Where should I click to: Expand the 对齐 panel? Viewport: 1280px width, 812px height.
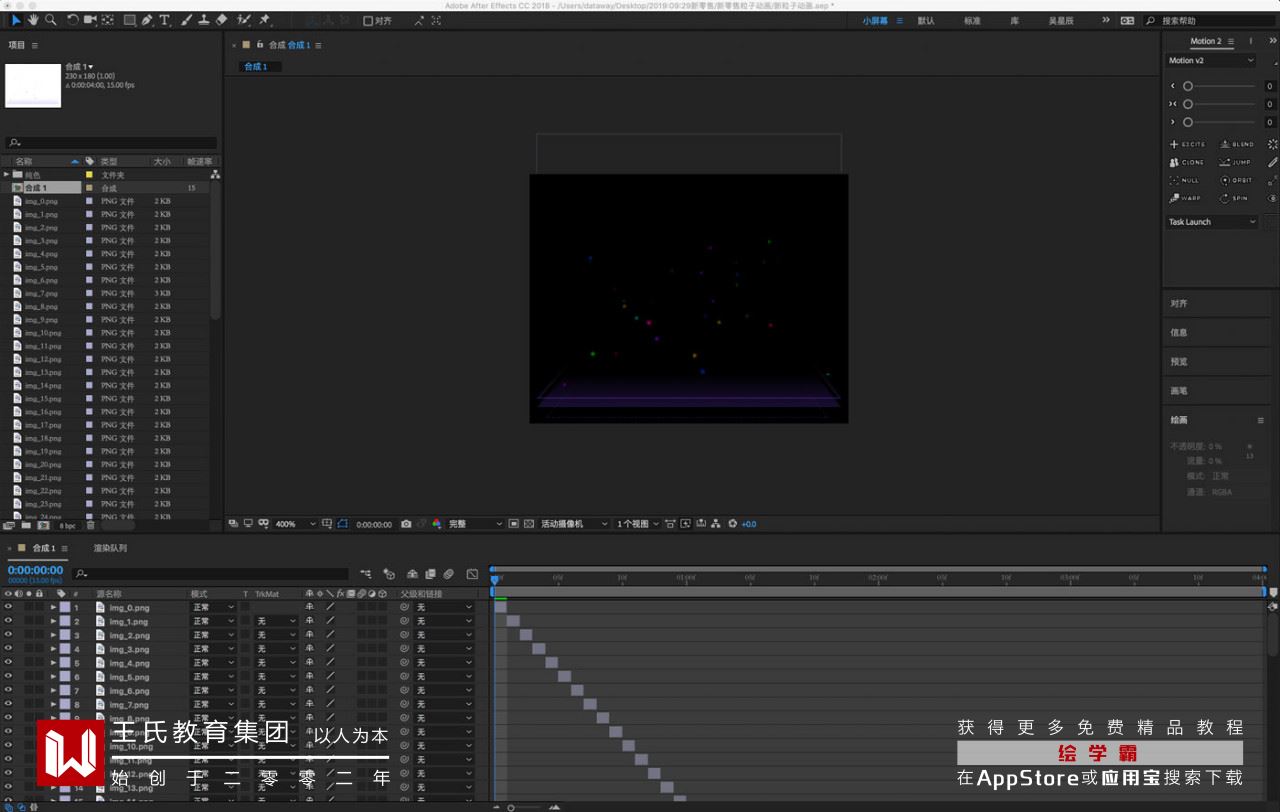1180,304
